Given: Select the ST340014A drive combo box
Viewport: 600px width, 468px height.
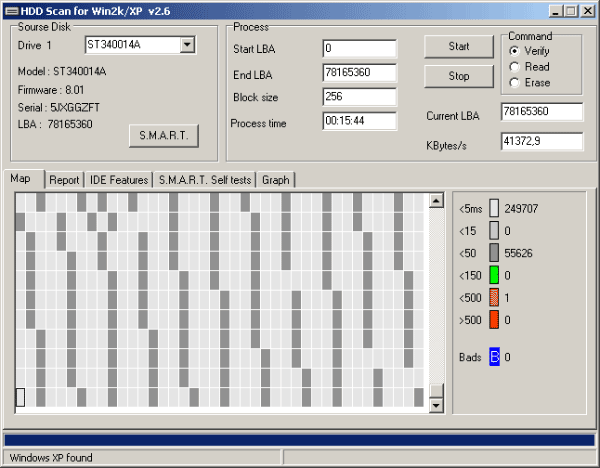Looking at the screenshot, I should click(x=140, y=45).
